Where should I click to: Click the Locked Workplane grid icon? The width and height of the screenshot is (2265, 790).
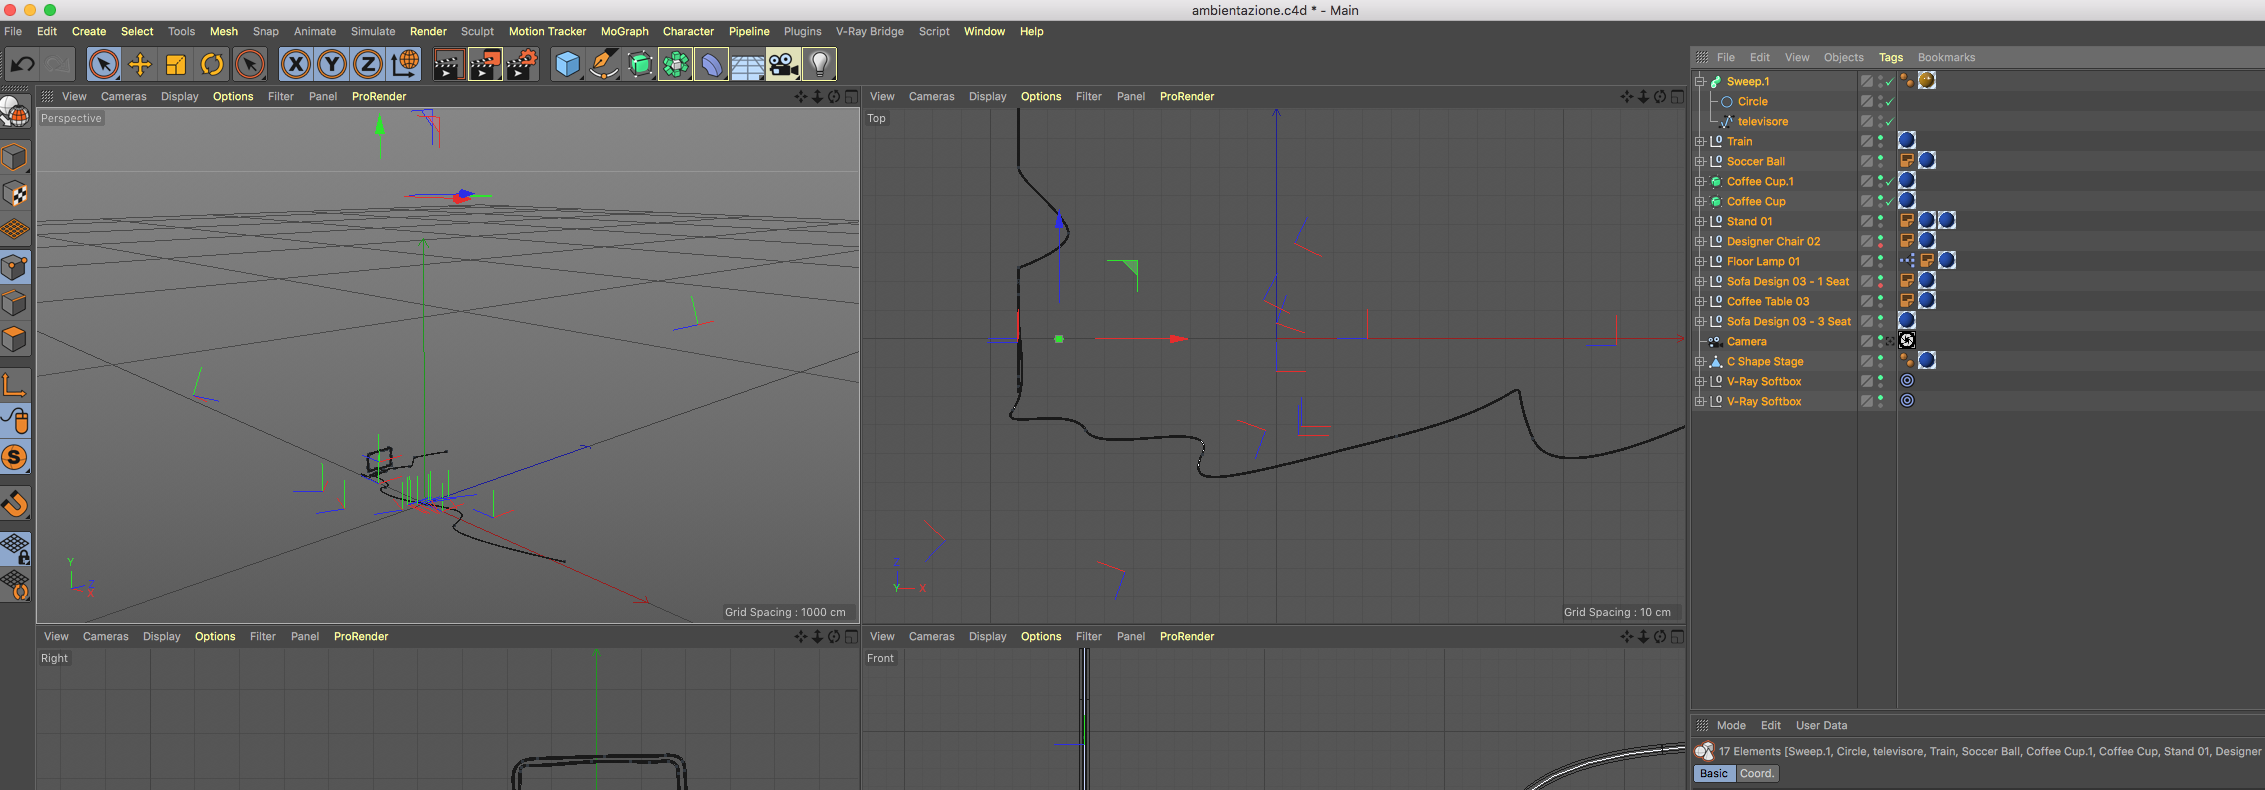[15, 549]
